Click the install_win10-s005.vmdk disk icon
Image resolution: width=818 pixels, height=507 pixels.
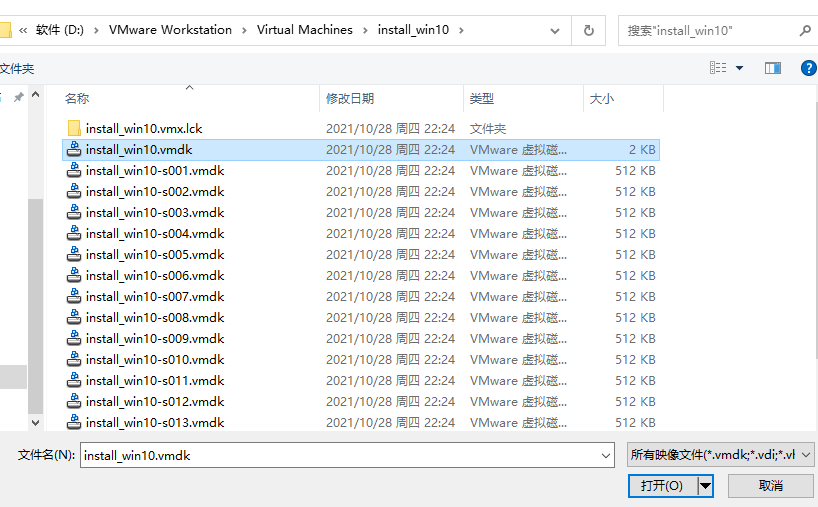pyautogui.click(x=74, y=254)
